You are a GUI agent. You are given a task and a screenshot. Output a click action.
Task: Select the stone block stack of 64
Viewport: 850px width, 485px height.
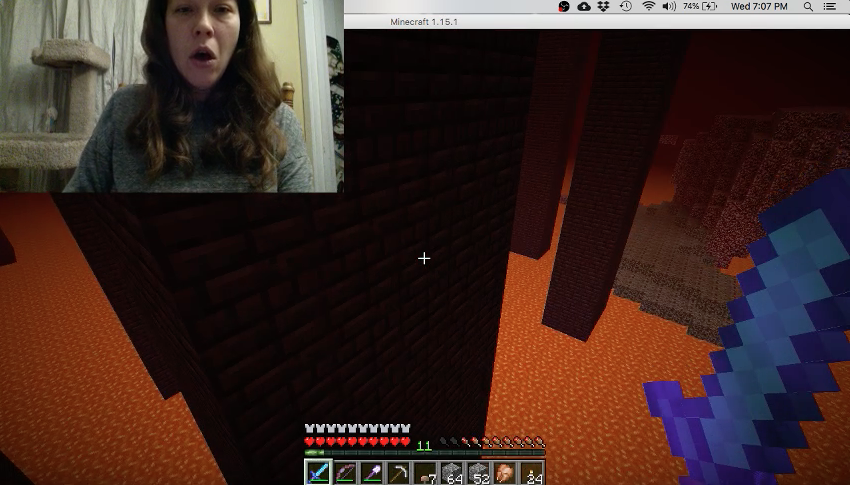[453, 473]
